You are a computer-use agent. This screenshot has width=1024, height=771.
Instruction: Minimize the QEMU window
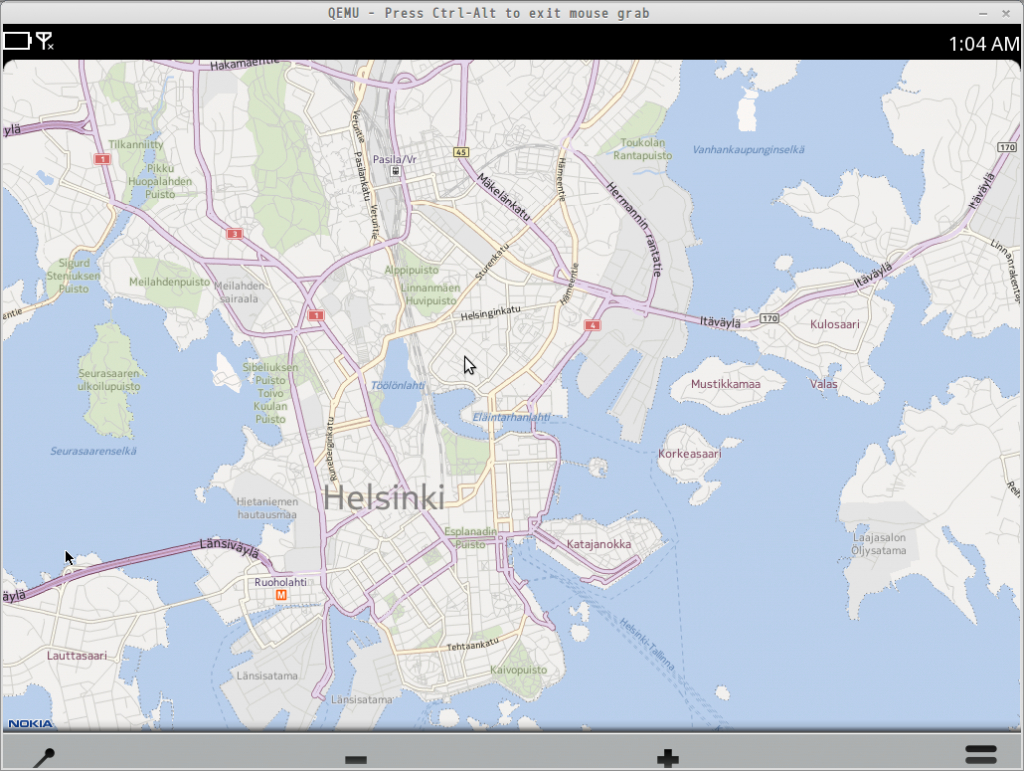coord(983,14)
